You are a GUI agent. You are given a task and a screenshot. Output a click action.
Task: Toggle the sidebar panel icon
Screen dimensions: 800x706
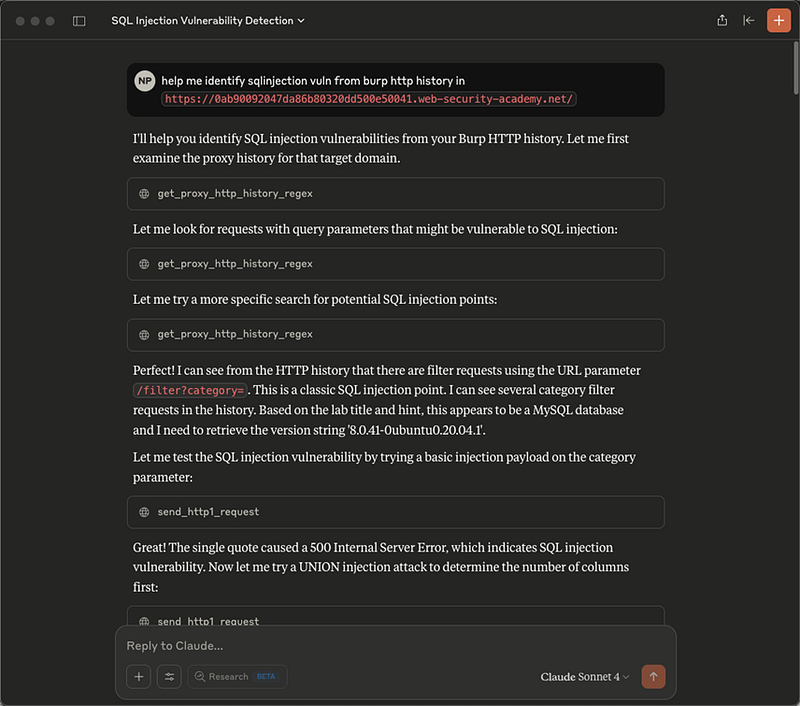79,21
